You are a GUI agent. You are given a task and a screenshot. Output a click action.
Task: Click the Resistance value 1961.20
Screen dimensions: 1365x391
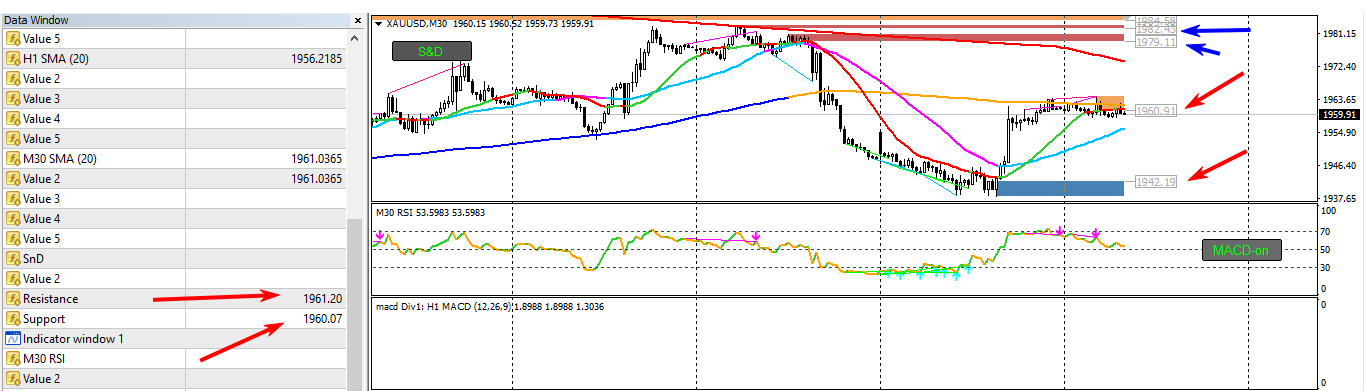point(323,299)
